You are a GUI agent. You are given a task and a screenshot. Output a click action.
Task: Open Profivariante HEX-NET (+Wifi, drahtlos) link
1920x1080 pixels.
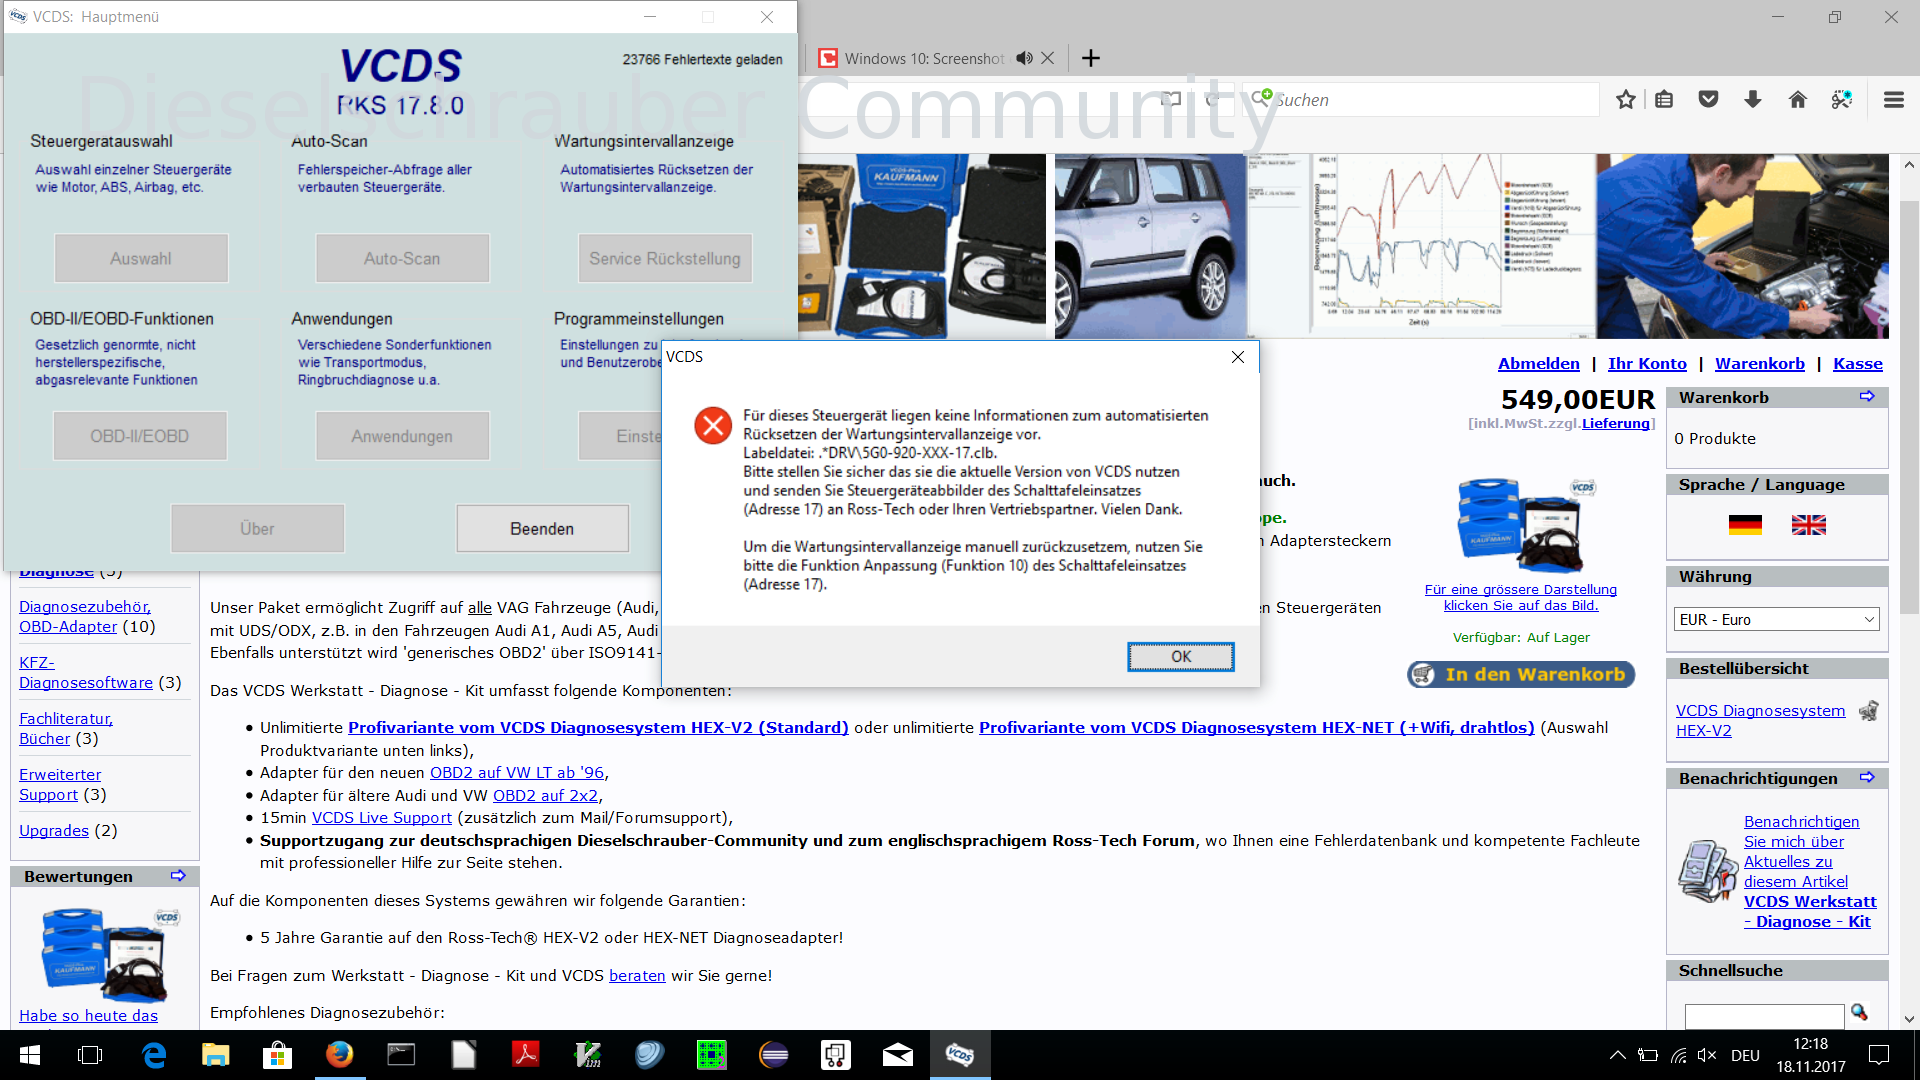(1256, 728)
